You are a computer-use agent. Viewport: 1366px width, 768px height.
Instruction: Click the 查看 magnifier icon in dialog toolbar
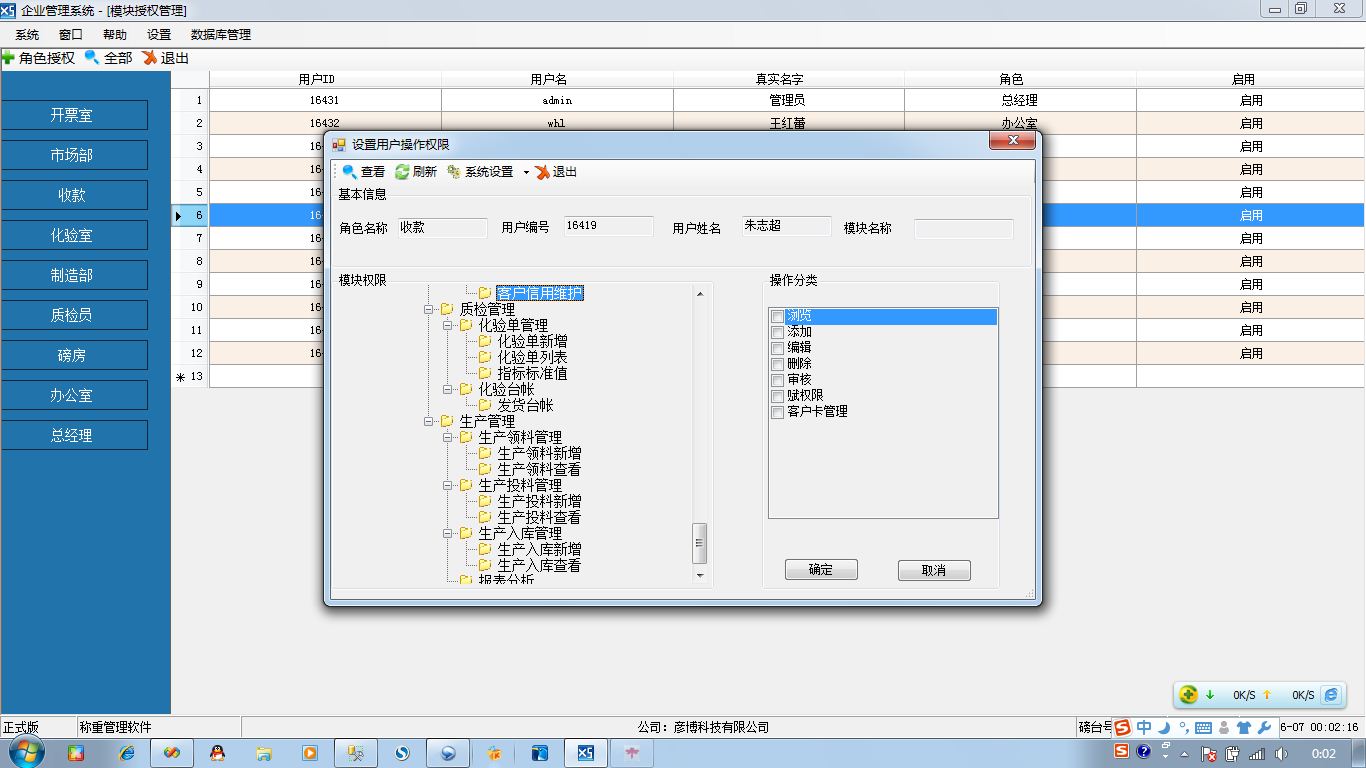coord(349,172)
